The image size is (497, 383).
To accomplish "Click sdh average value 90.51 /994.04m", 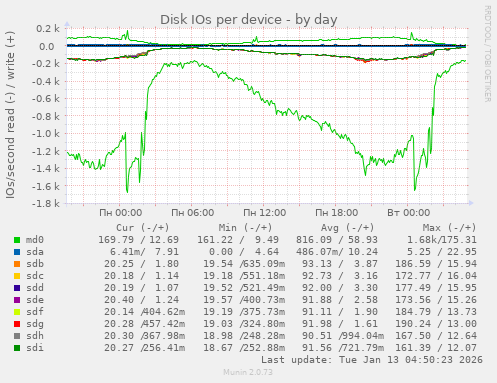I will (x=343, y=336).
